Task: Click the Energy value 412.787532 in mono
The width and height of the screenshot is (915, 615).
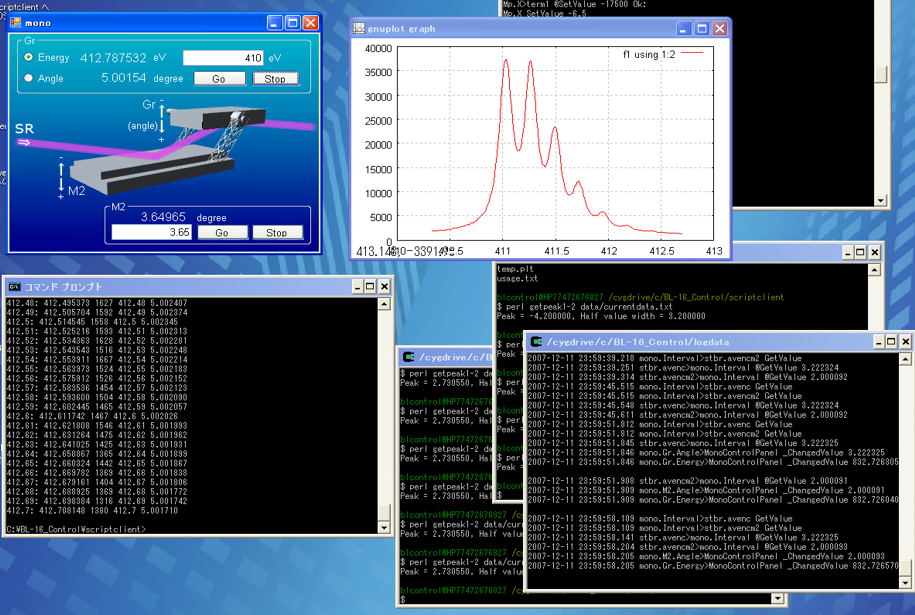Action: pyautogui.click(x=113, y=58)
